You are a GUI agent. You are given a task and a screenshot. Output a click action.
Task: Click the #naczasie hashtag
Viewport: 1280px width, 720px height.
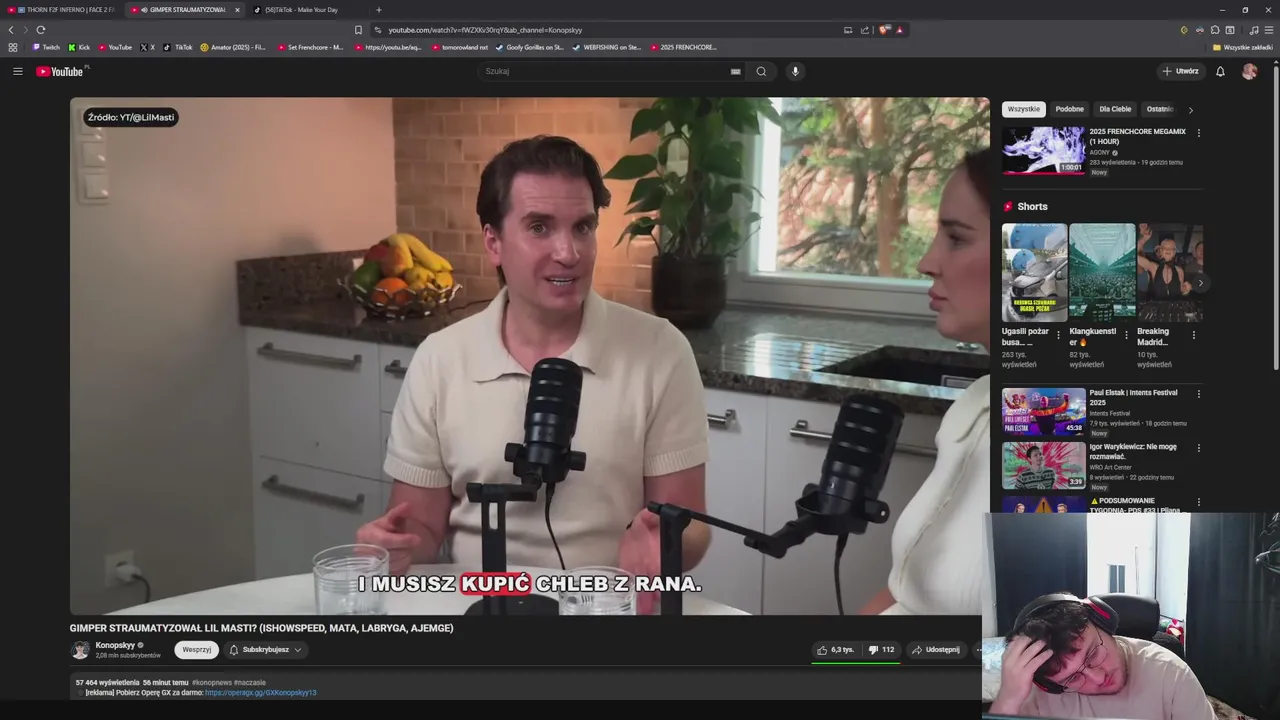[x=249, y=682]
